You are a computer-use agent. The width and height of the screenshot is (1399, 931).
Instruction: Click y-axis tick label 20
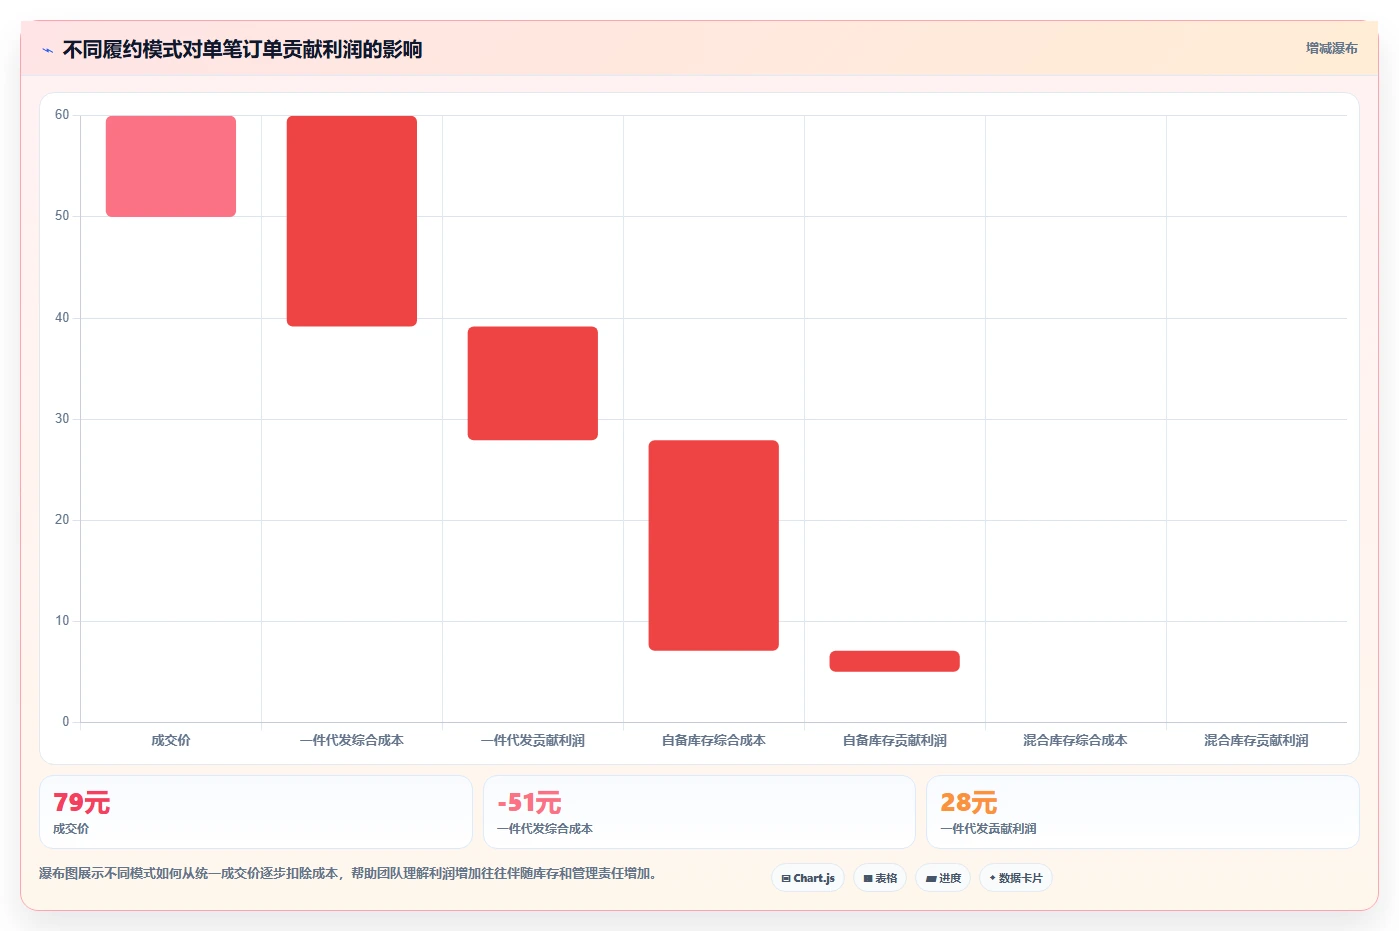[x=62, y=520]
